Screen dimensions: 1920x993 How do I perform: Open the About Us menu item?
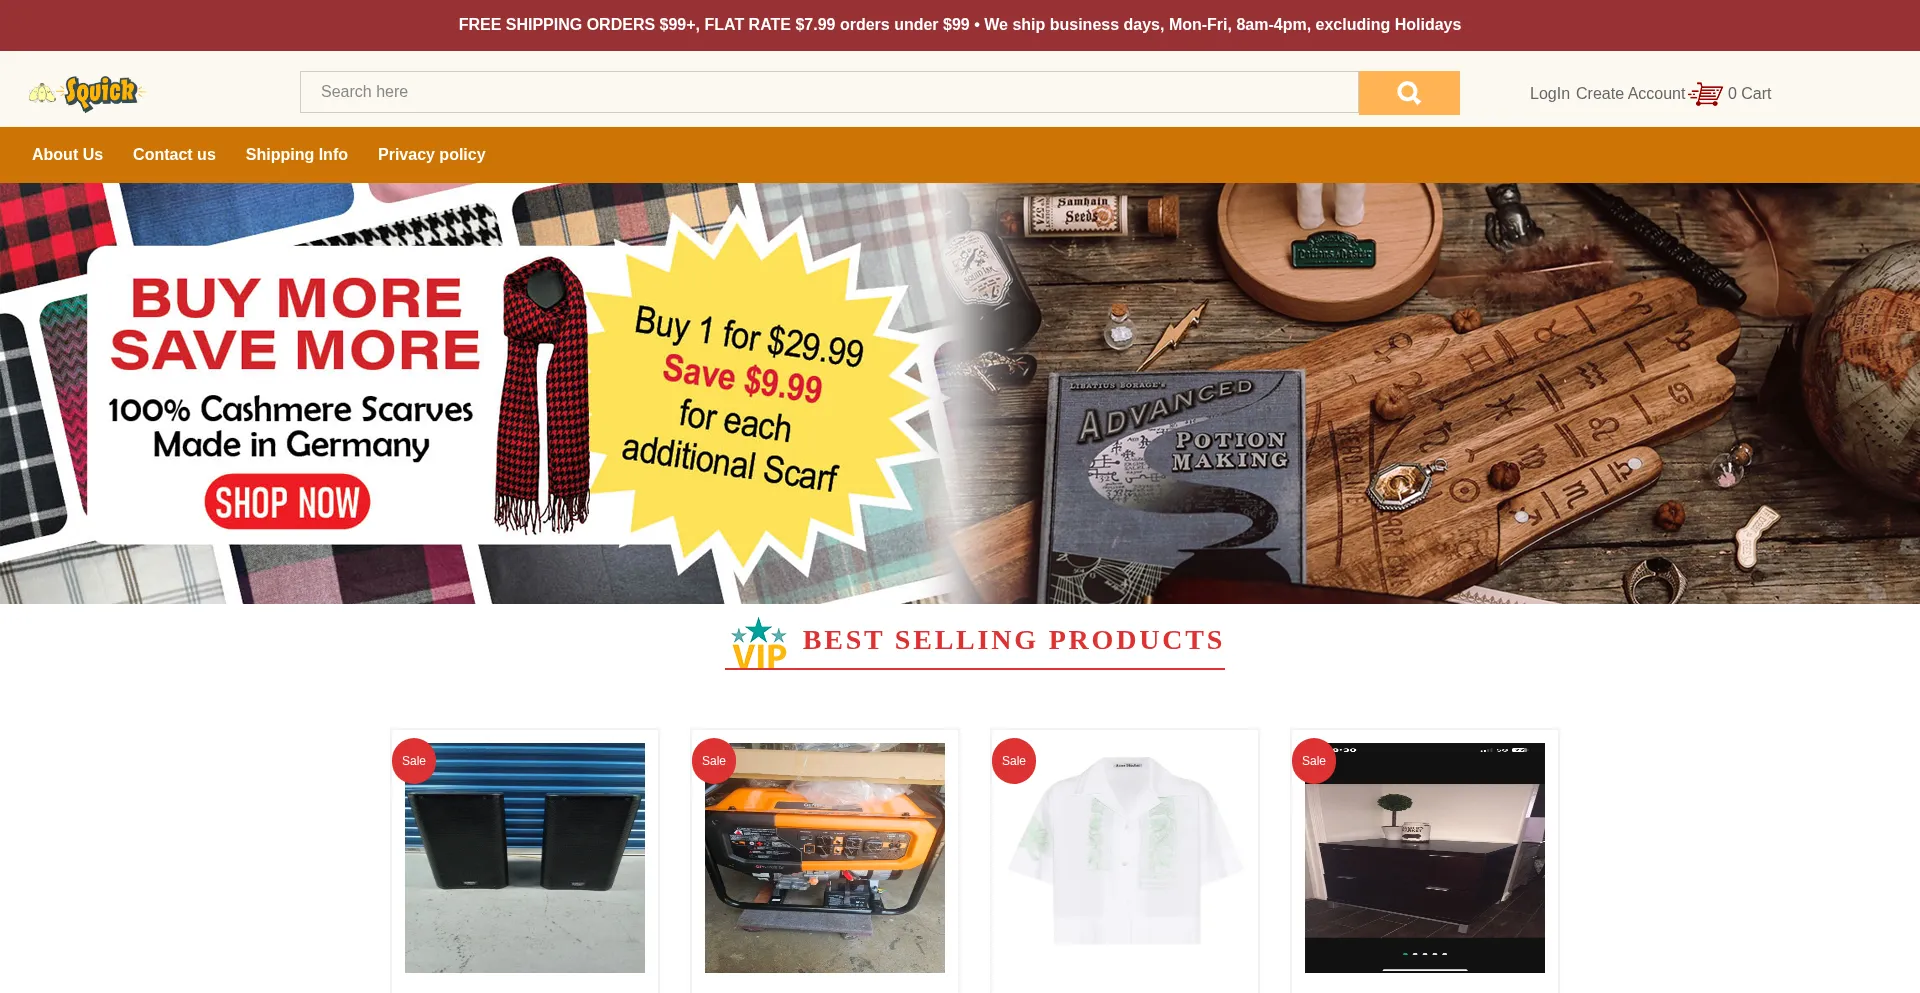[67, 155]
